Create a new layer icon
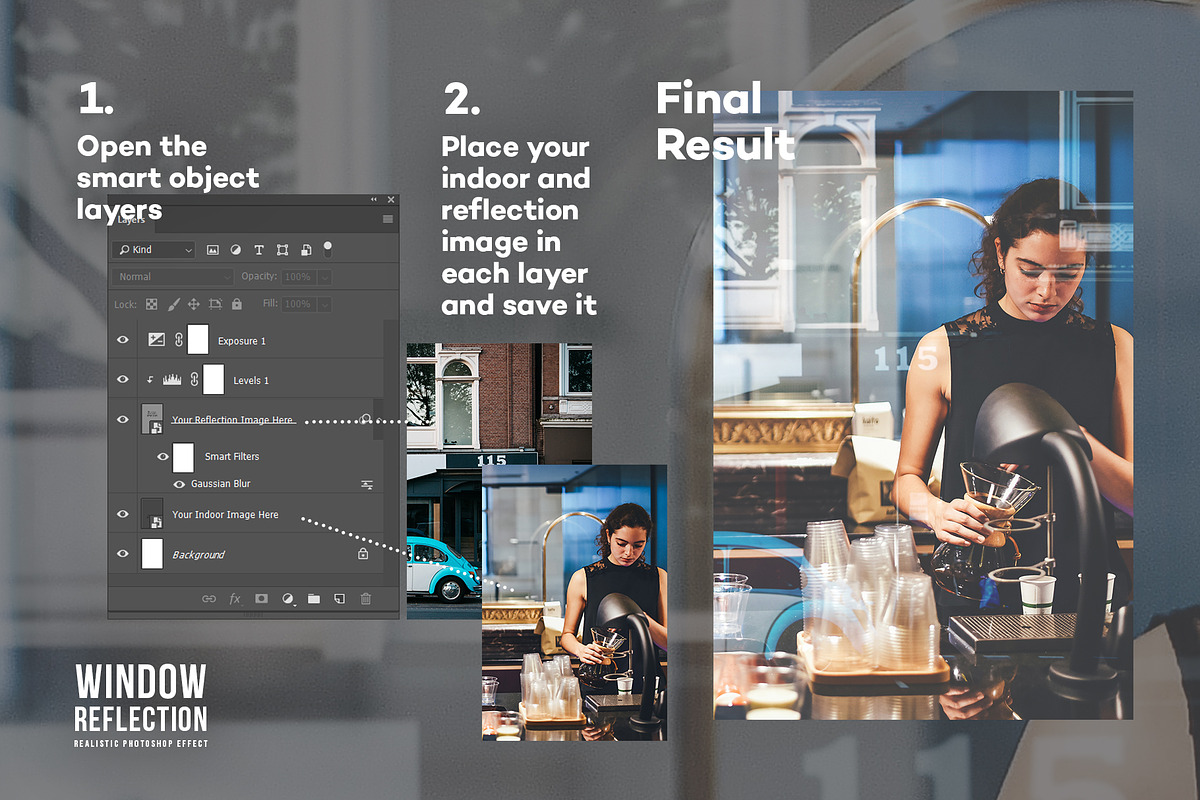Viewport: 1200px width, 800px height. (339, 598)
